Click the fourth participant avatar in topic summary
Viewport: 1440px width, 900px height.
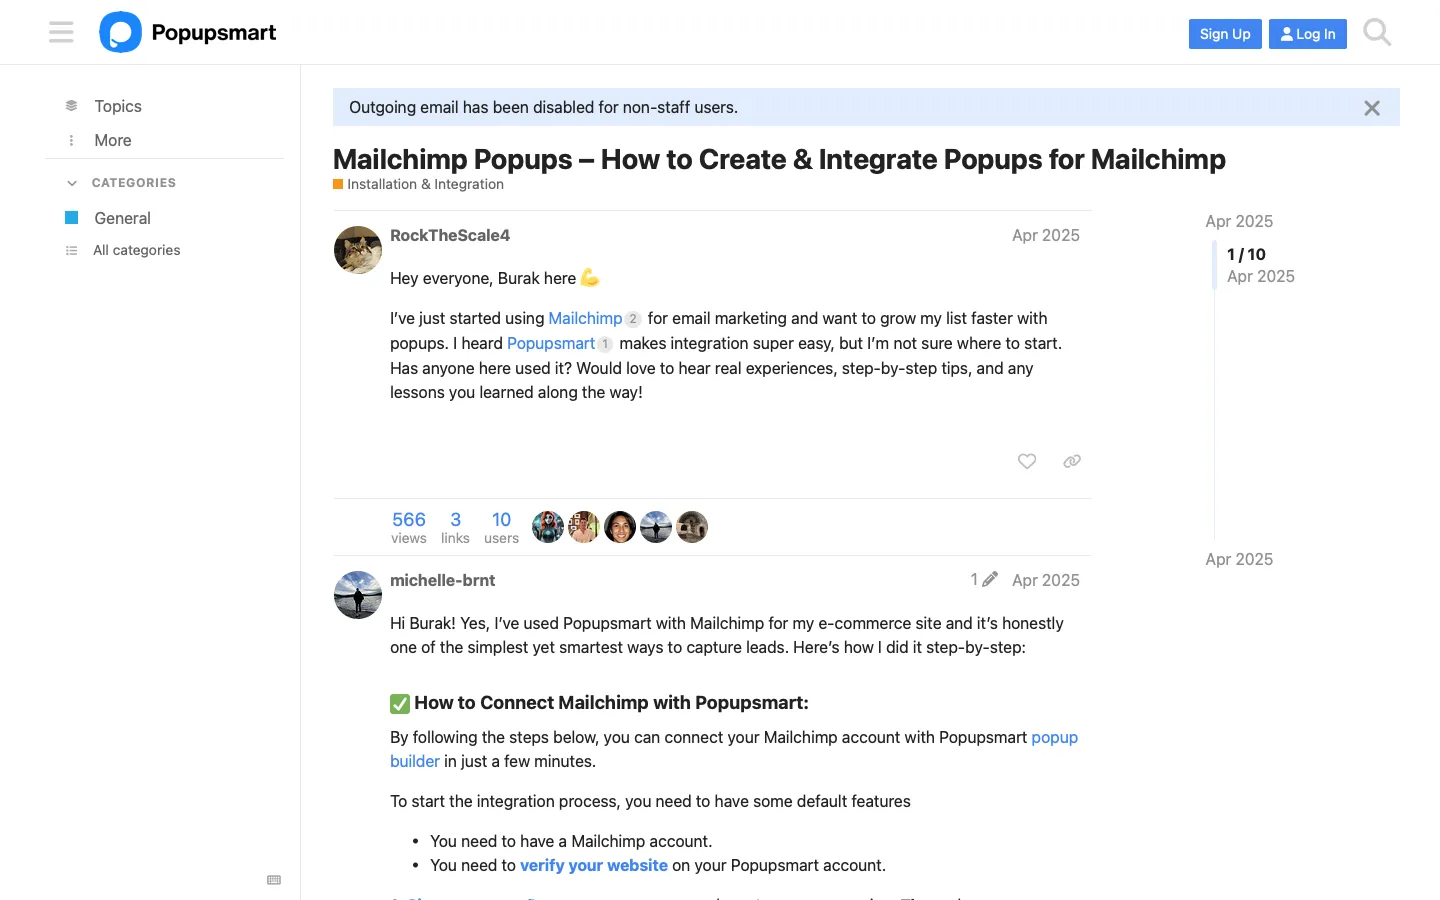coord(656,527)
